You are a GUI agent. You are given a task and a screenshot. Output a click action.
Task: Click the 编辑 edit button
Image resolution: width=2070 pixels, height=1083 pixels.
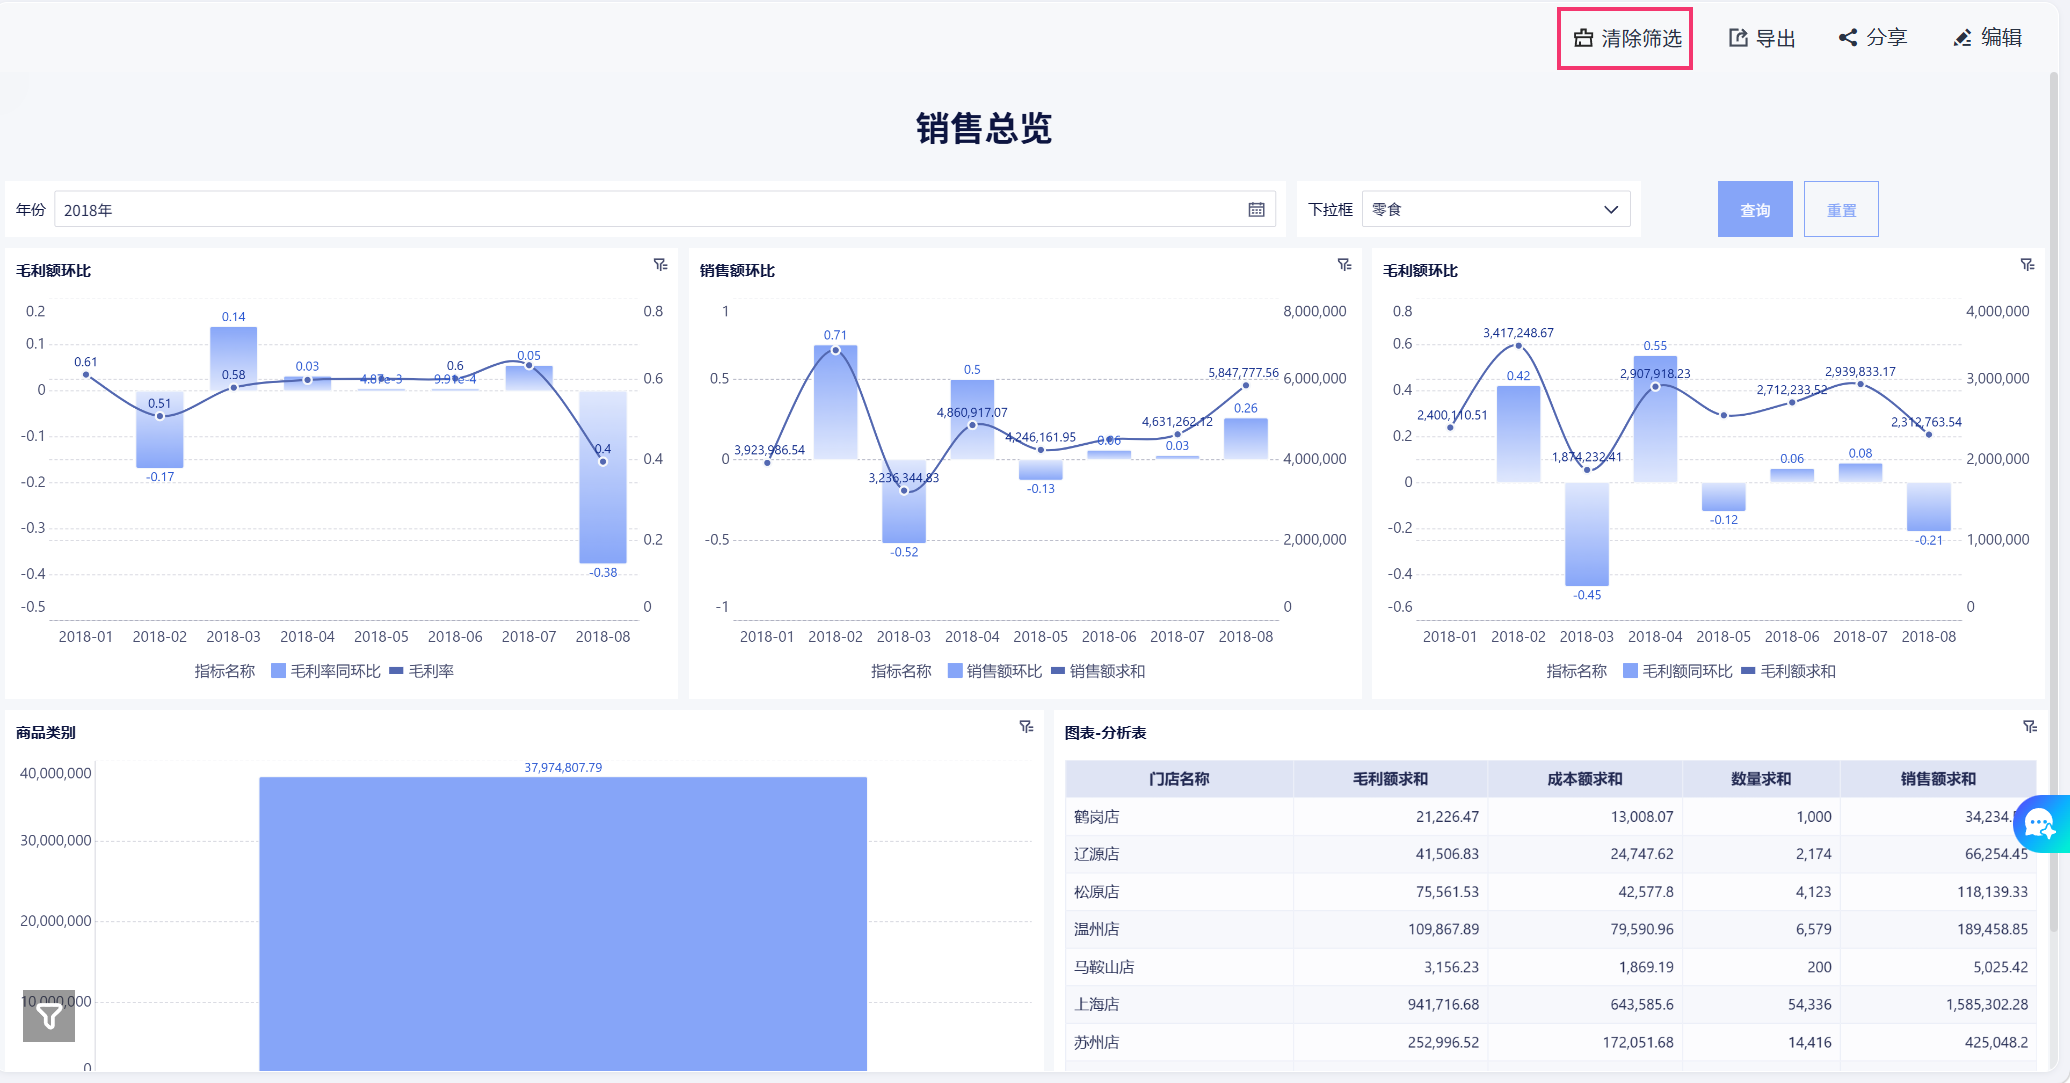pos(1988,38)
